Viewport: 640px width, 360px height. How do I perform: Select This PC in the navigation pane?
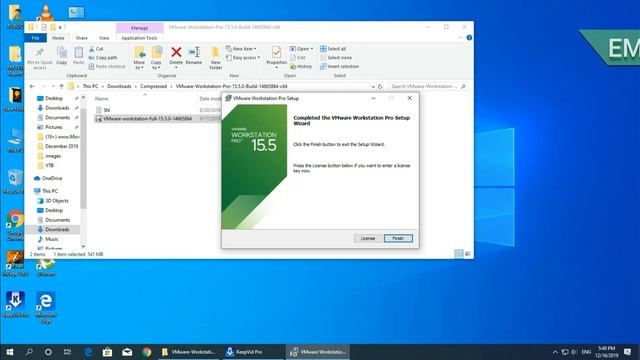(50, 191)
